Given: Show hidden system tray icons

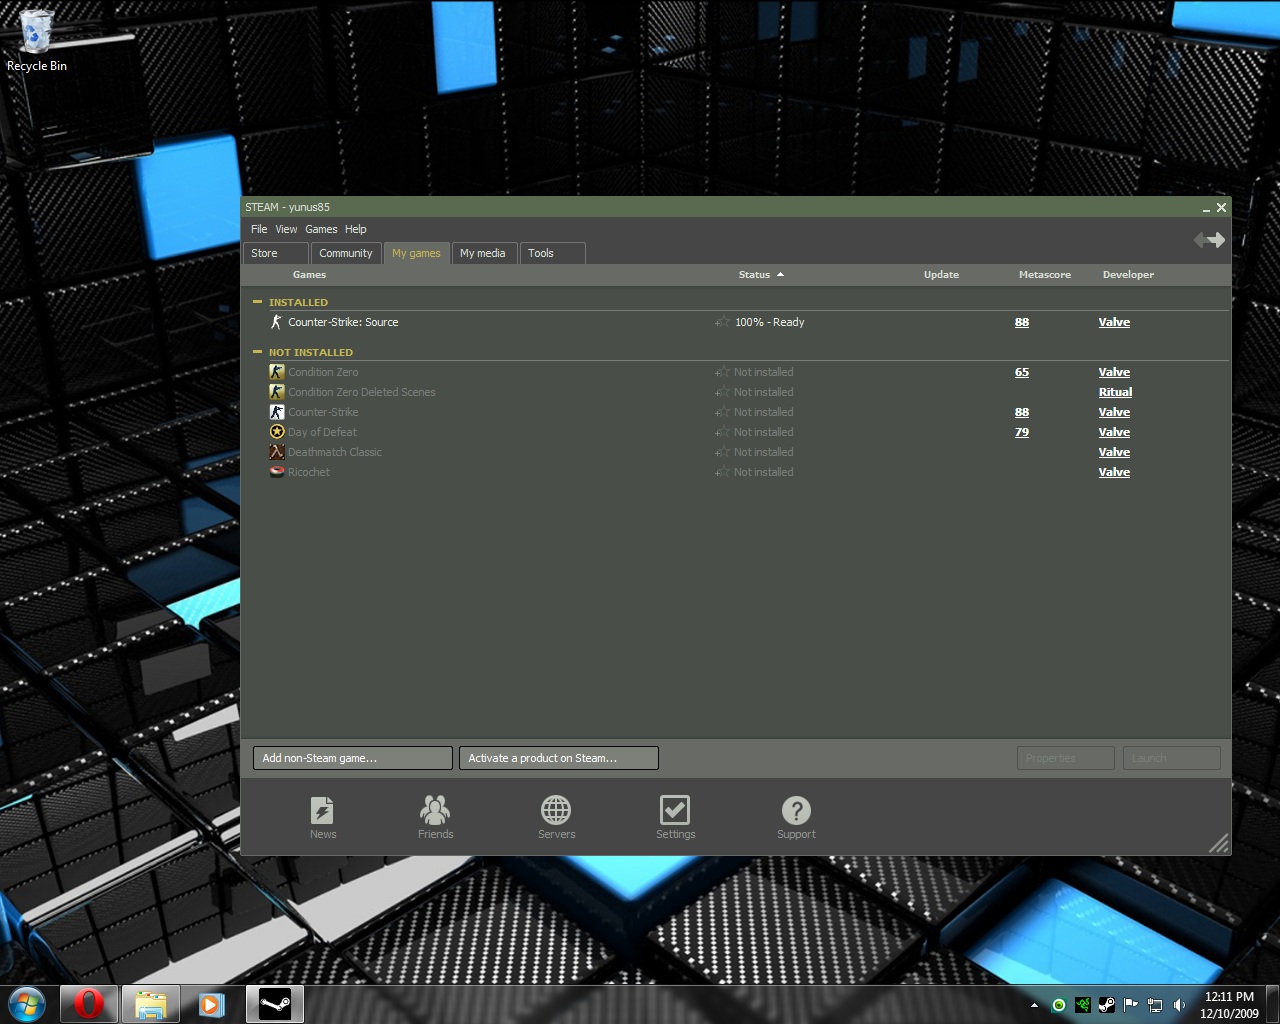Looking at the screenshot, I should click(1034, 1005).
